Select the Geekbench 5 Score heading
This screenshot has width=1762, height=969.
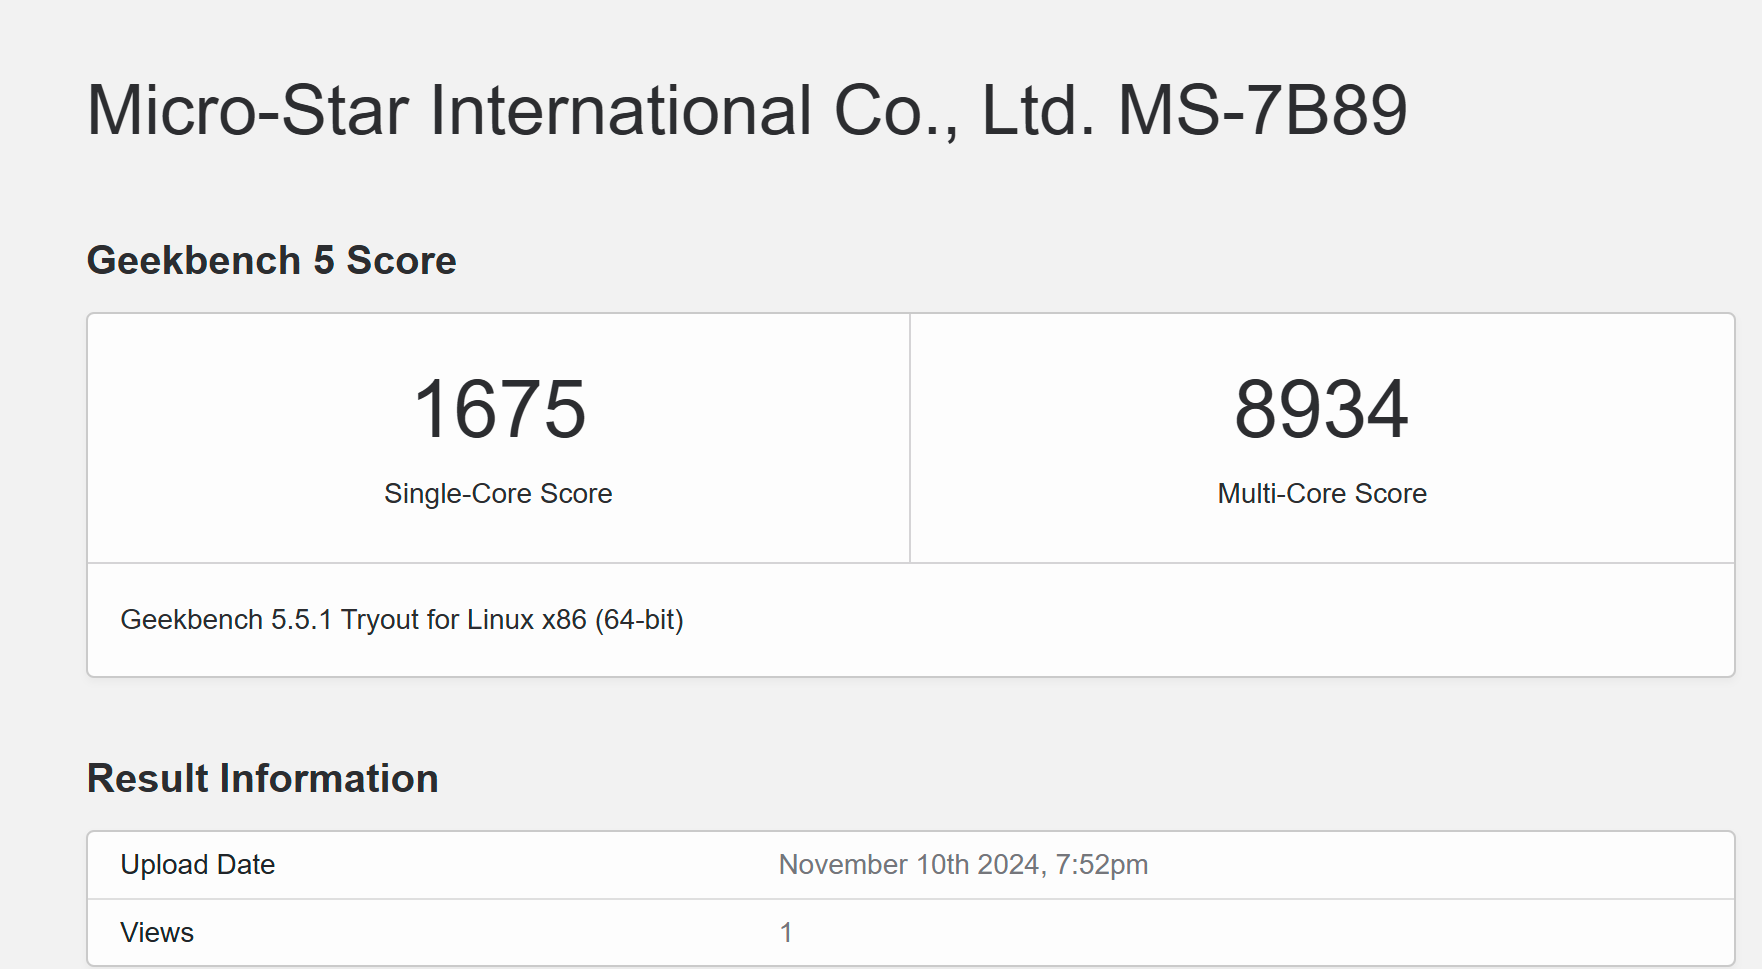point(272,260)
